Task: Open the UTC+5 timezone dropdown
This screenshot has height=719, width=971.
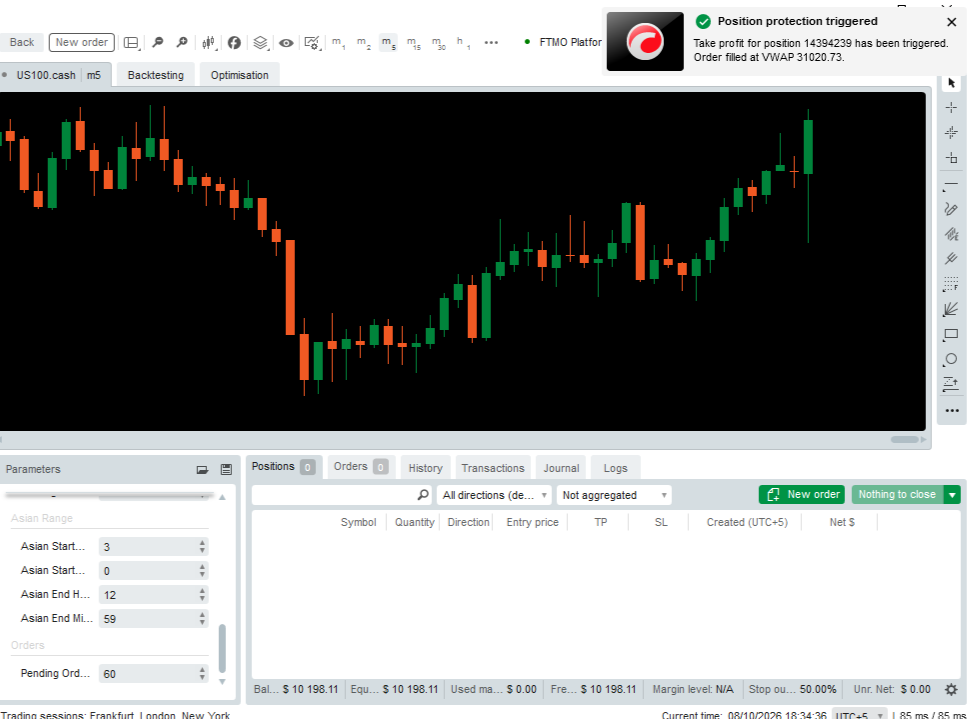Action: point(860,715)
